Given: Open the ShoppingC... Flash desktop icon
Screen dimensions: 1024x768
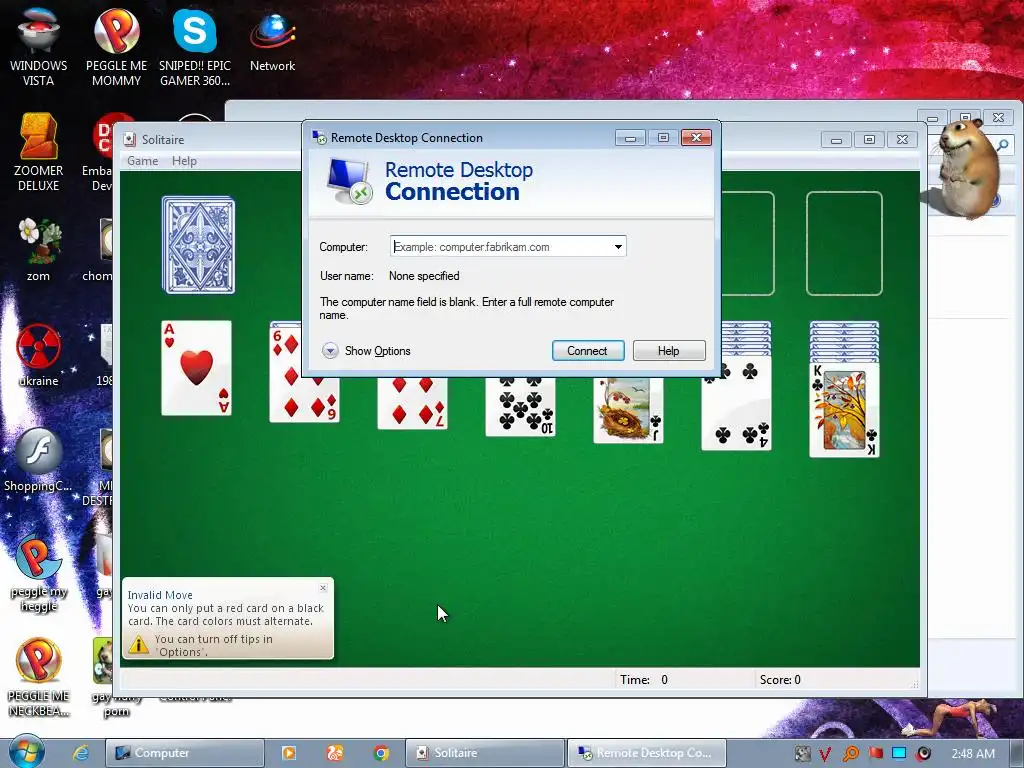Looking at the screenshot, I should coord(38,460).
